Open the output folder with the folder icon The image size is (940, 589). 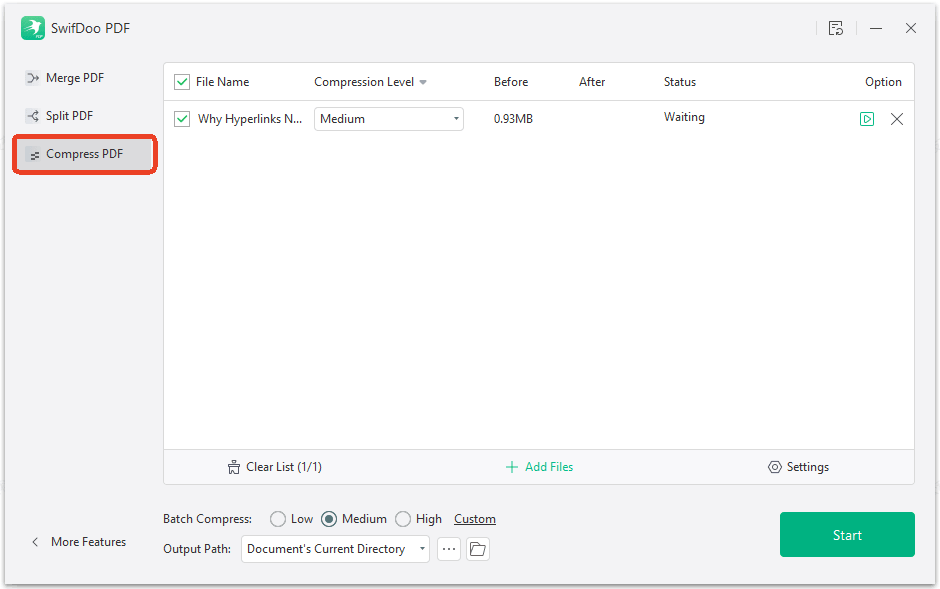pyautogui.click(x=477, y=549)
